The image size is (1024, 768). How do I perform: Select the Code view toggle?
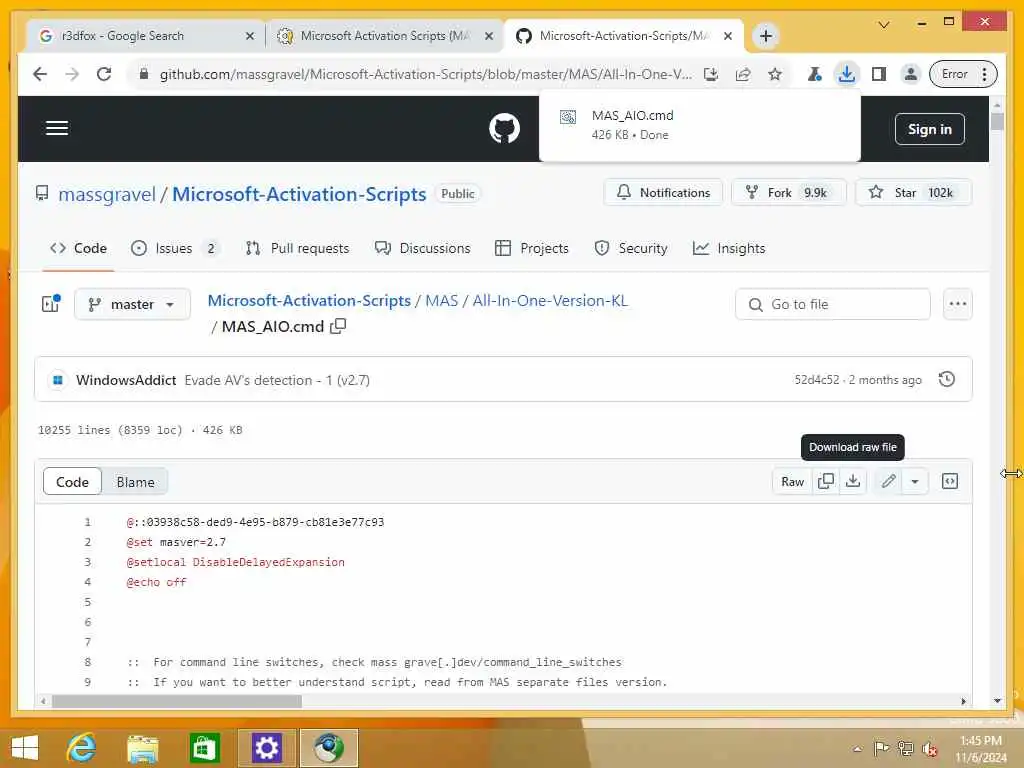pos(72,482)
